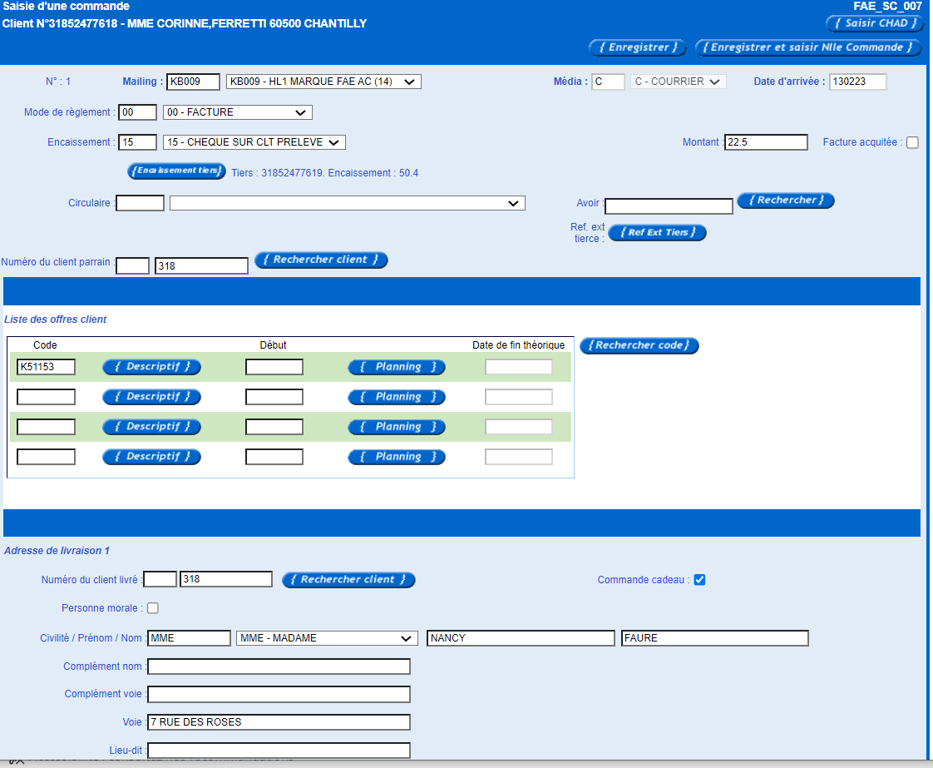Viewport: 933px width, 768px height.
Task: Click the Mailing code field KB009
Action: pyautogui.click(x=193, y=81)
